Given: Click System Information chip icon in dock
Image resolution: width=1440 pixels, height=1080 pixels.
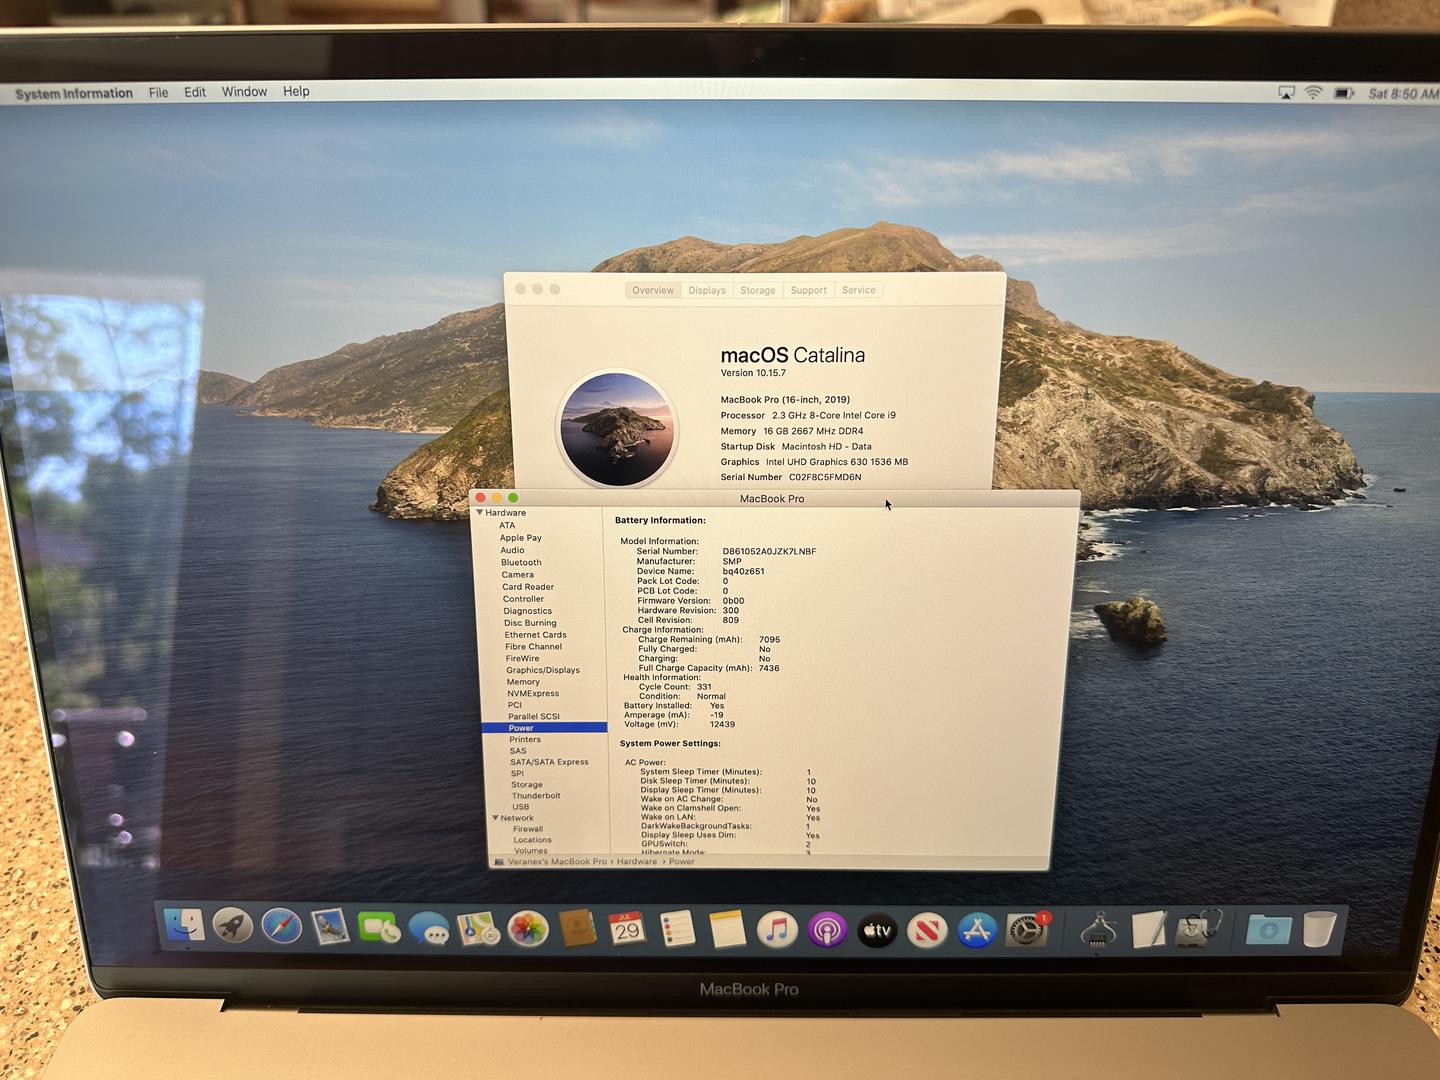Looking at the screenshot, I should pos(1098,930).
